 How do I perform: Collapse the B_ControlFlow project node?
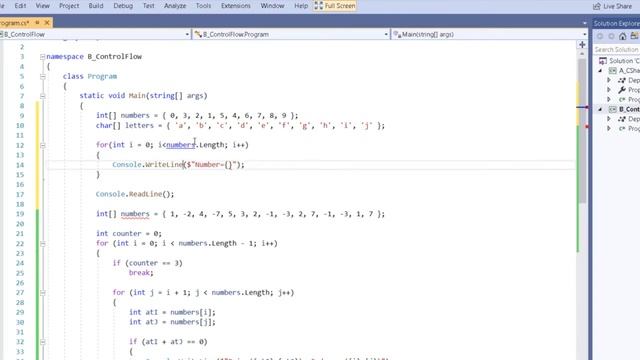click(x=600, y=109)
